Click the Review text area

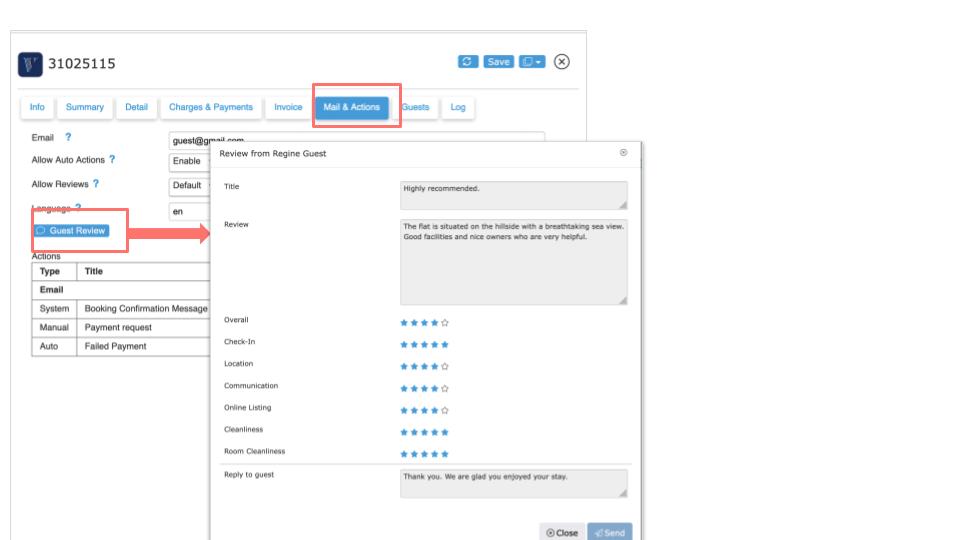(x=514, y=262)
